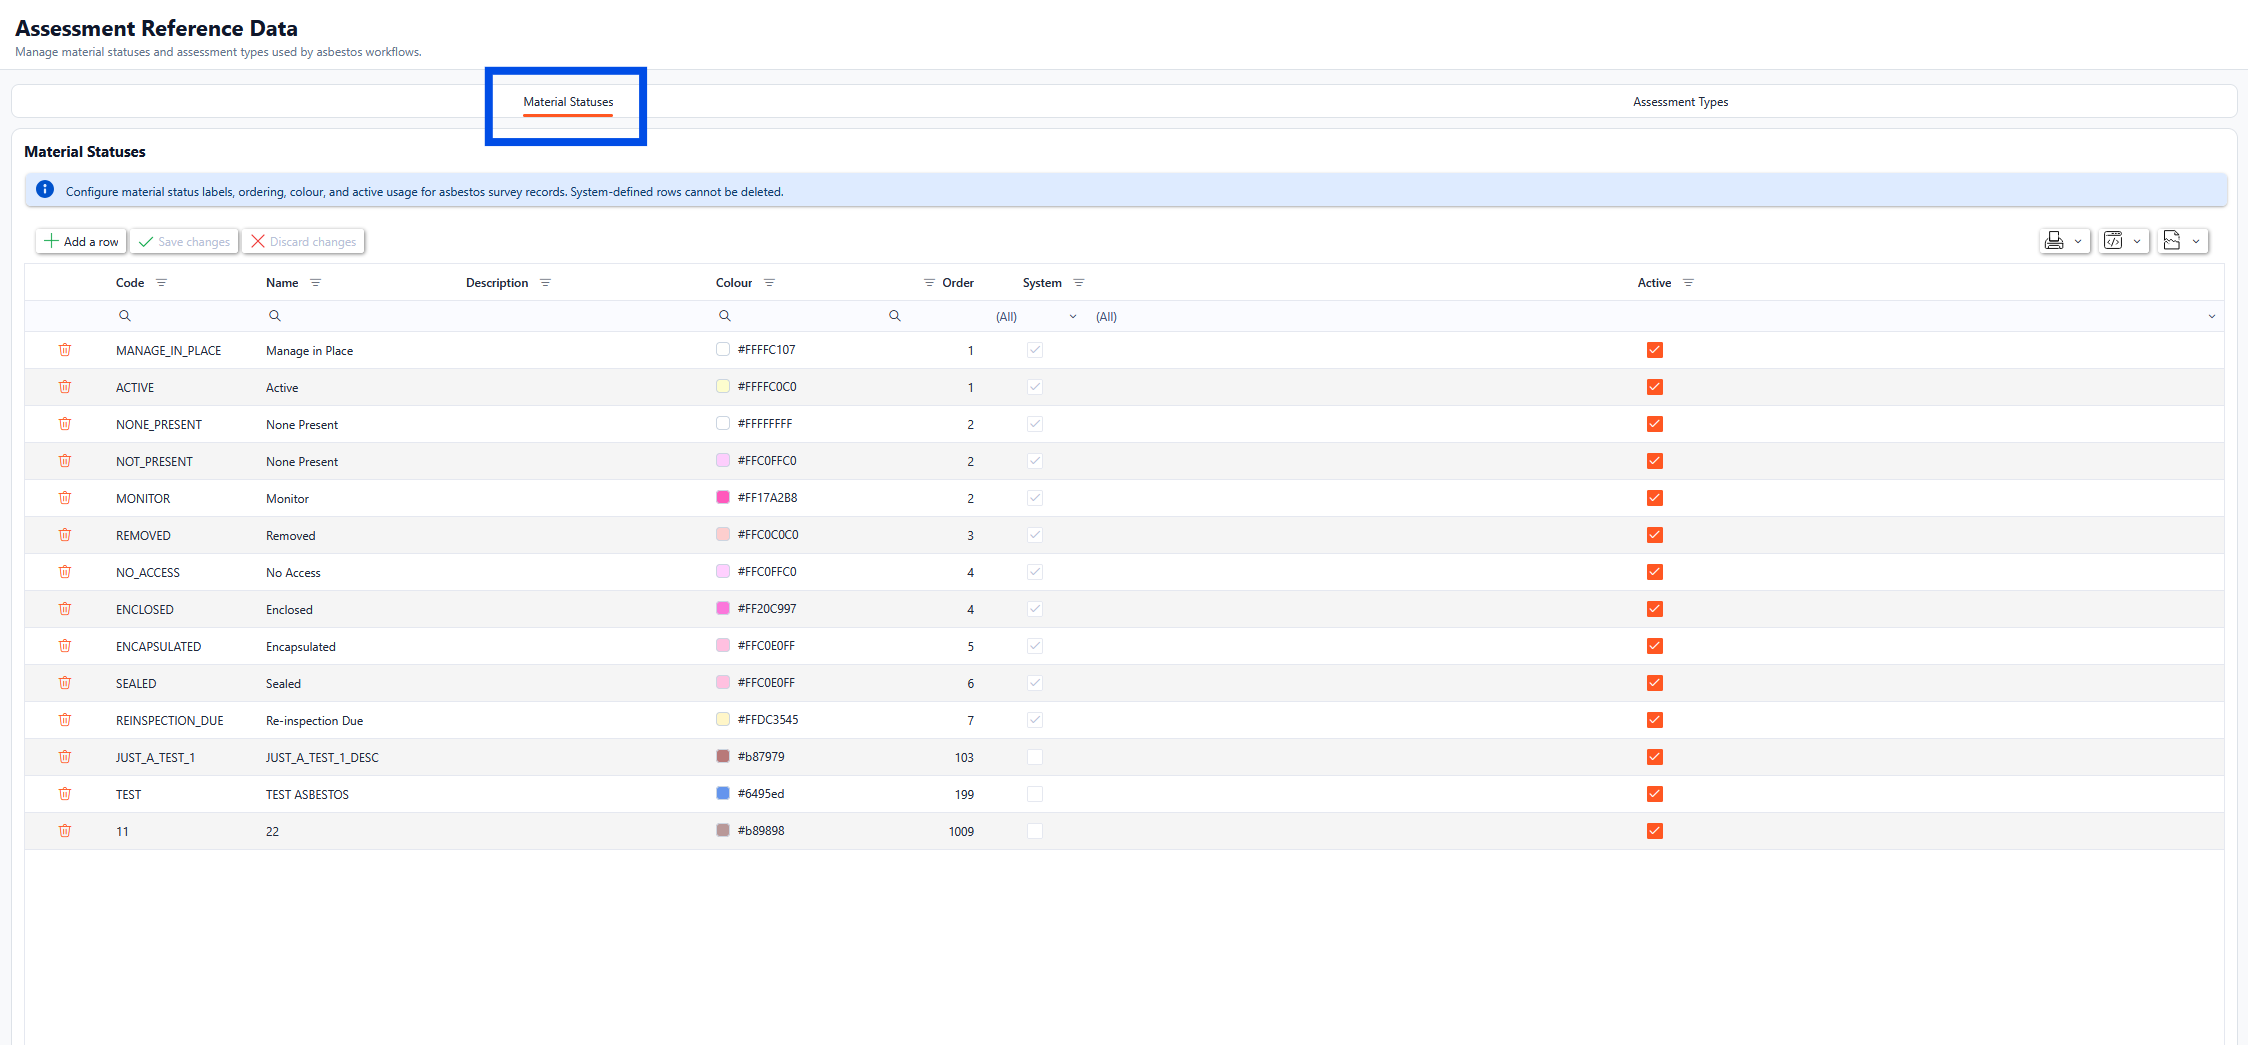Select the Material Statuses tab
Screen dimensions: 2248x1045
(568, 102)
